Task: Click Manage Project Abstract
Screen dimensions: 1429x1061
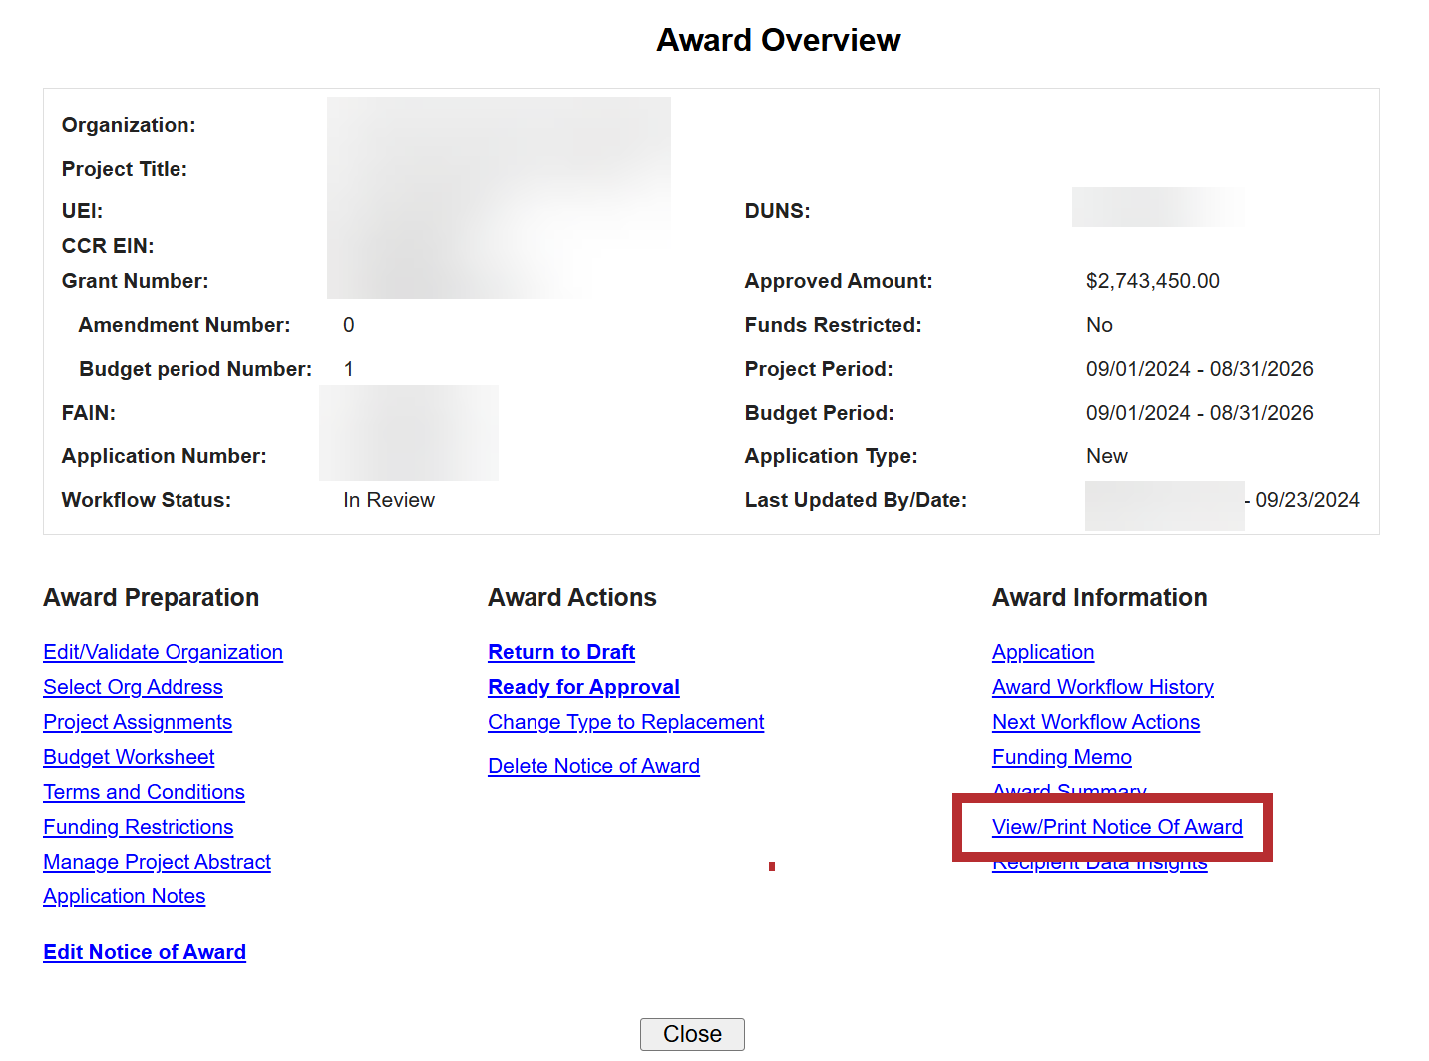Action: coord(157,862)
